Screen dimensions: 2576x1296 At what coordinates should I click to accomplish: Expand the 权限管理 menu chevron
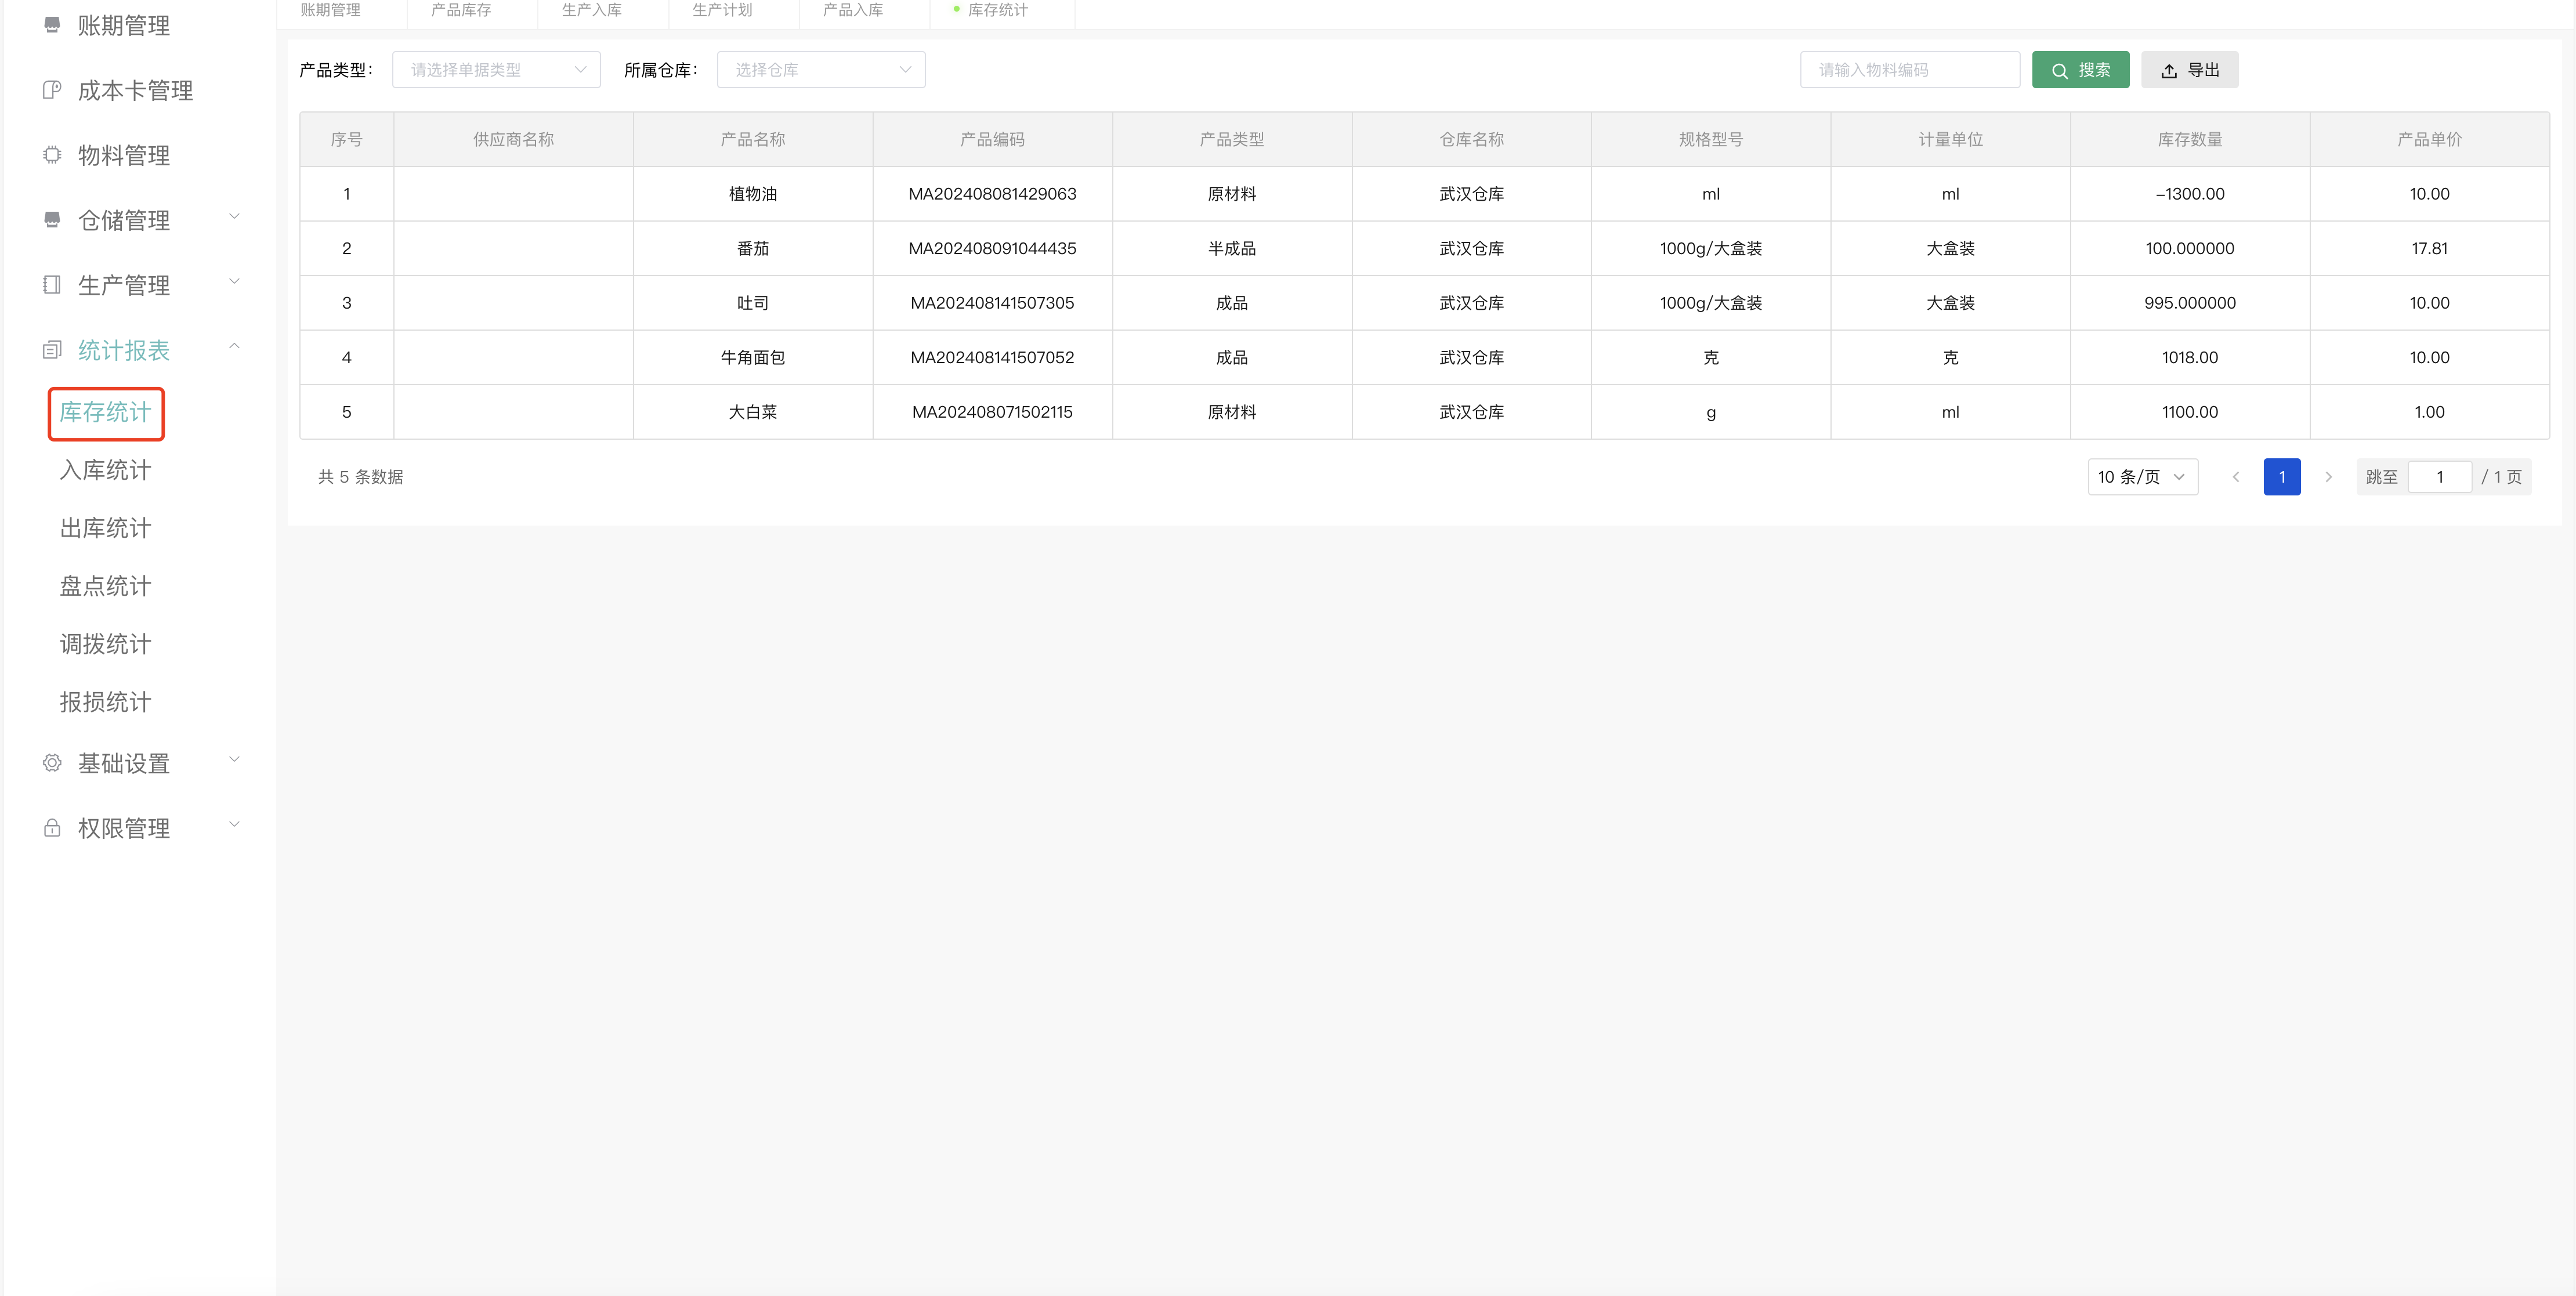point(234,825)
